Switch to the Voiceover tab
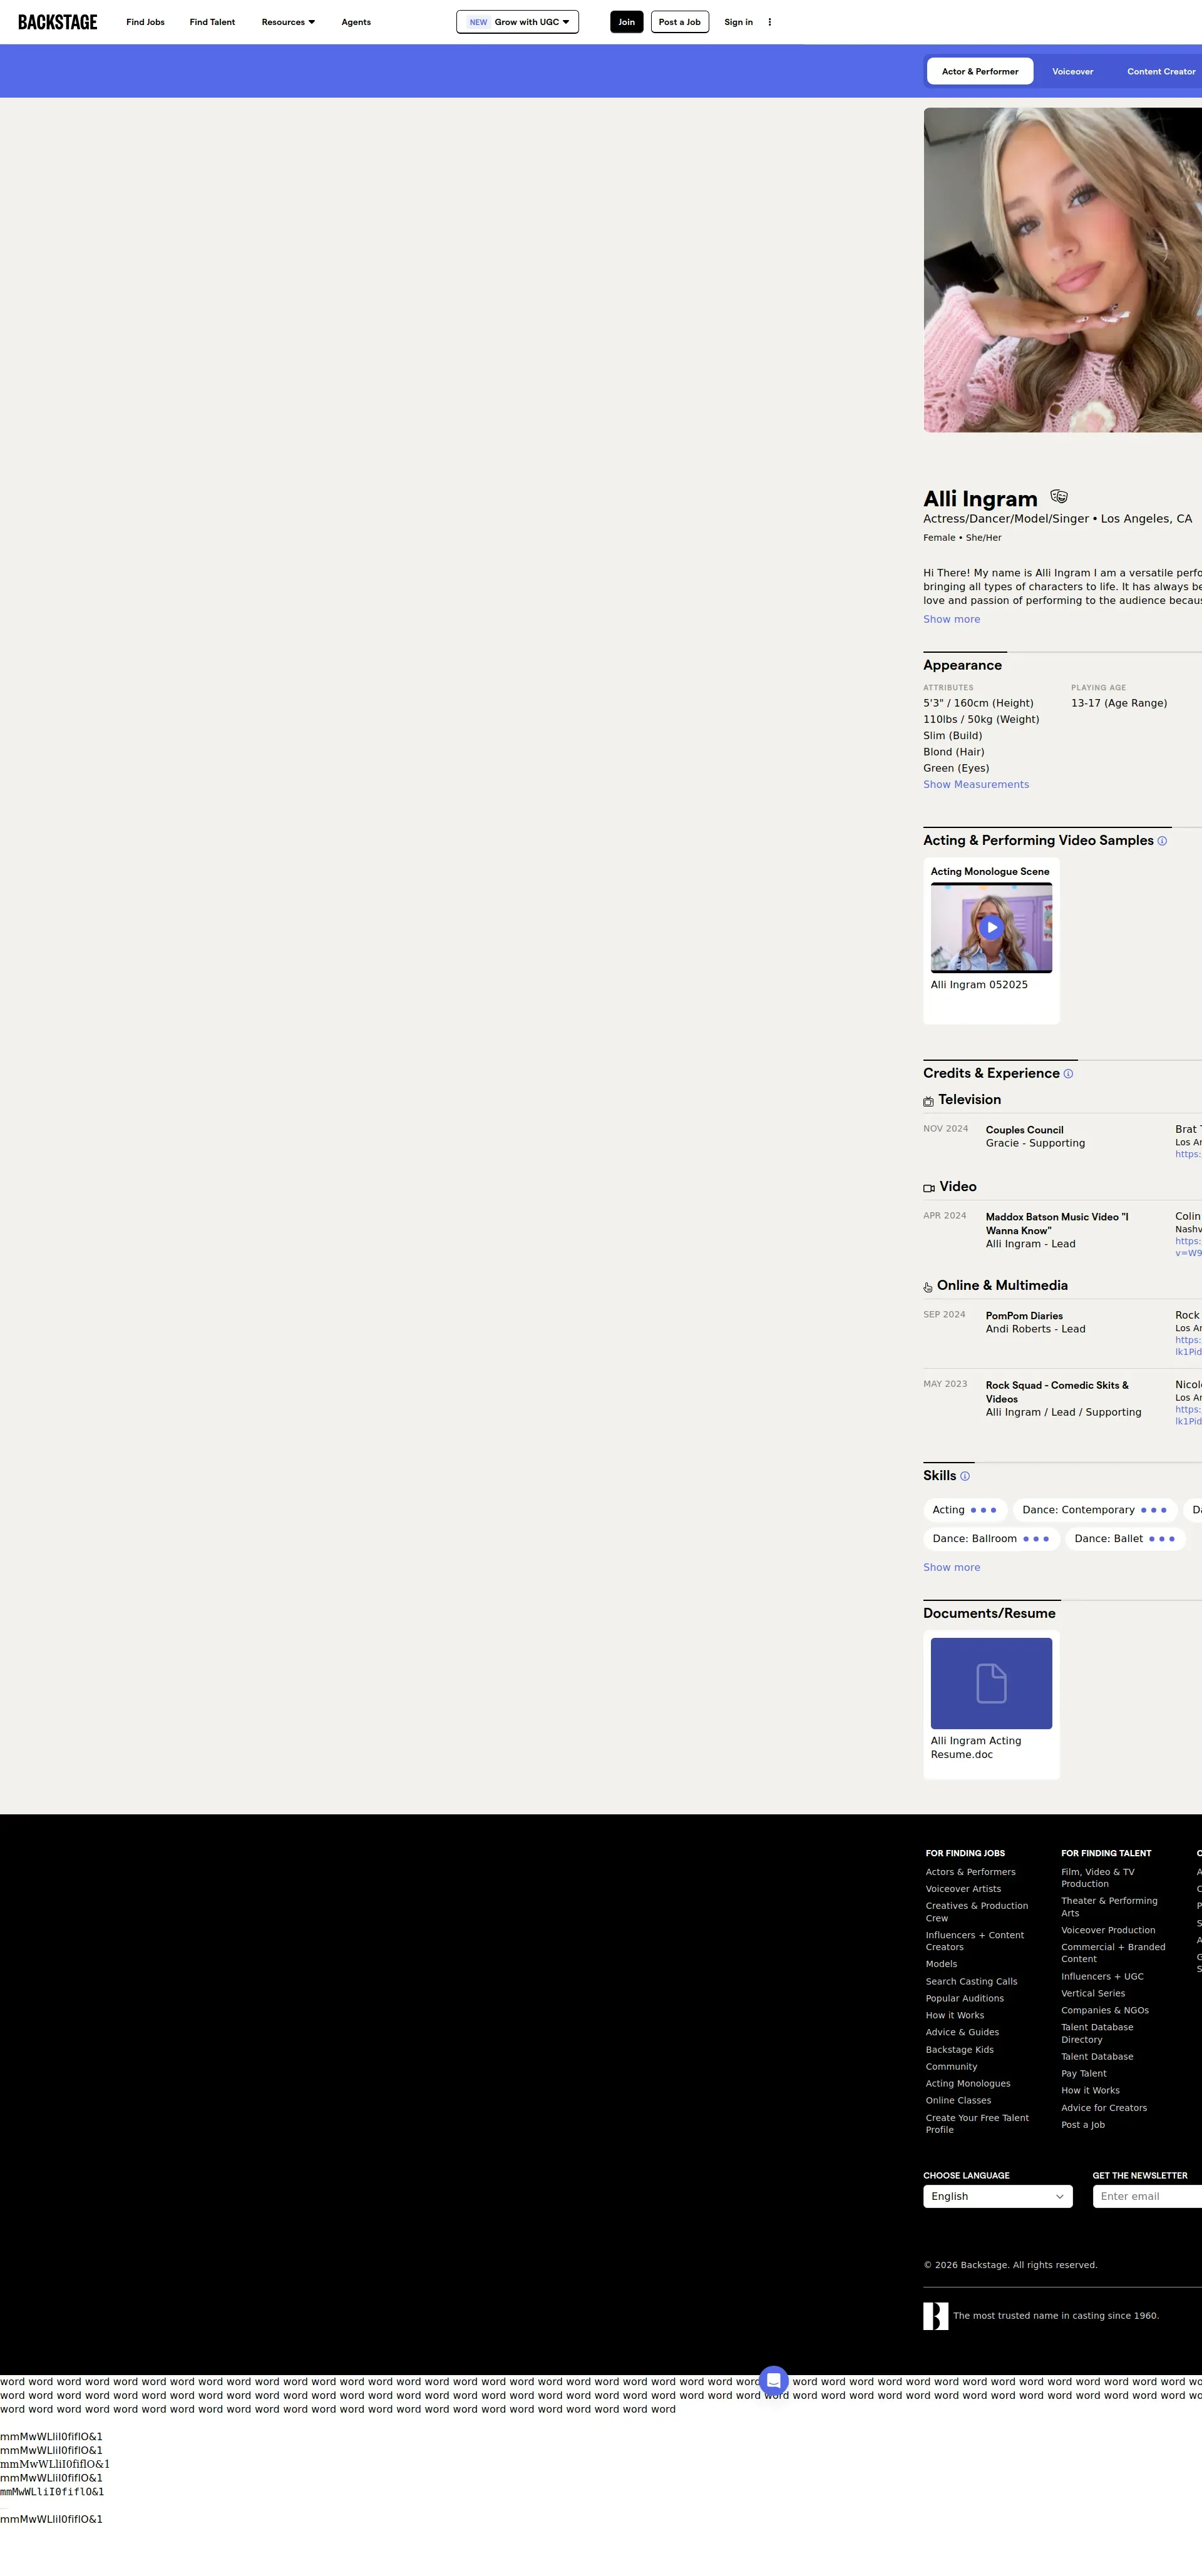1202x2576 pixels. click(1072, 71)
